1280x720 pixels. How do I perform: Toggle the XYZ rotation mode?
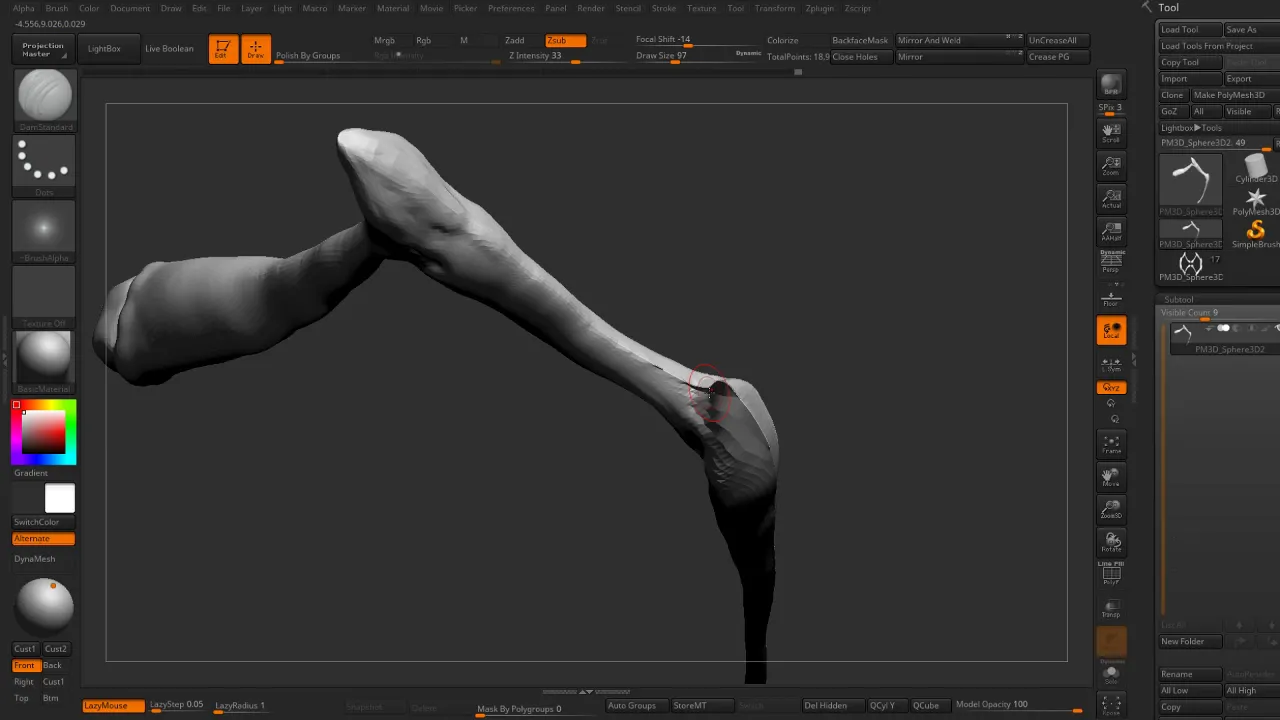coord(1111,388)
